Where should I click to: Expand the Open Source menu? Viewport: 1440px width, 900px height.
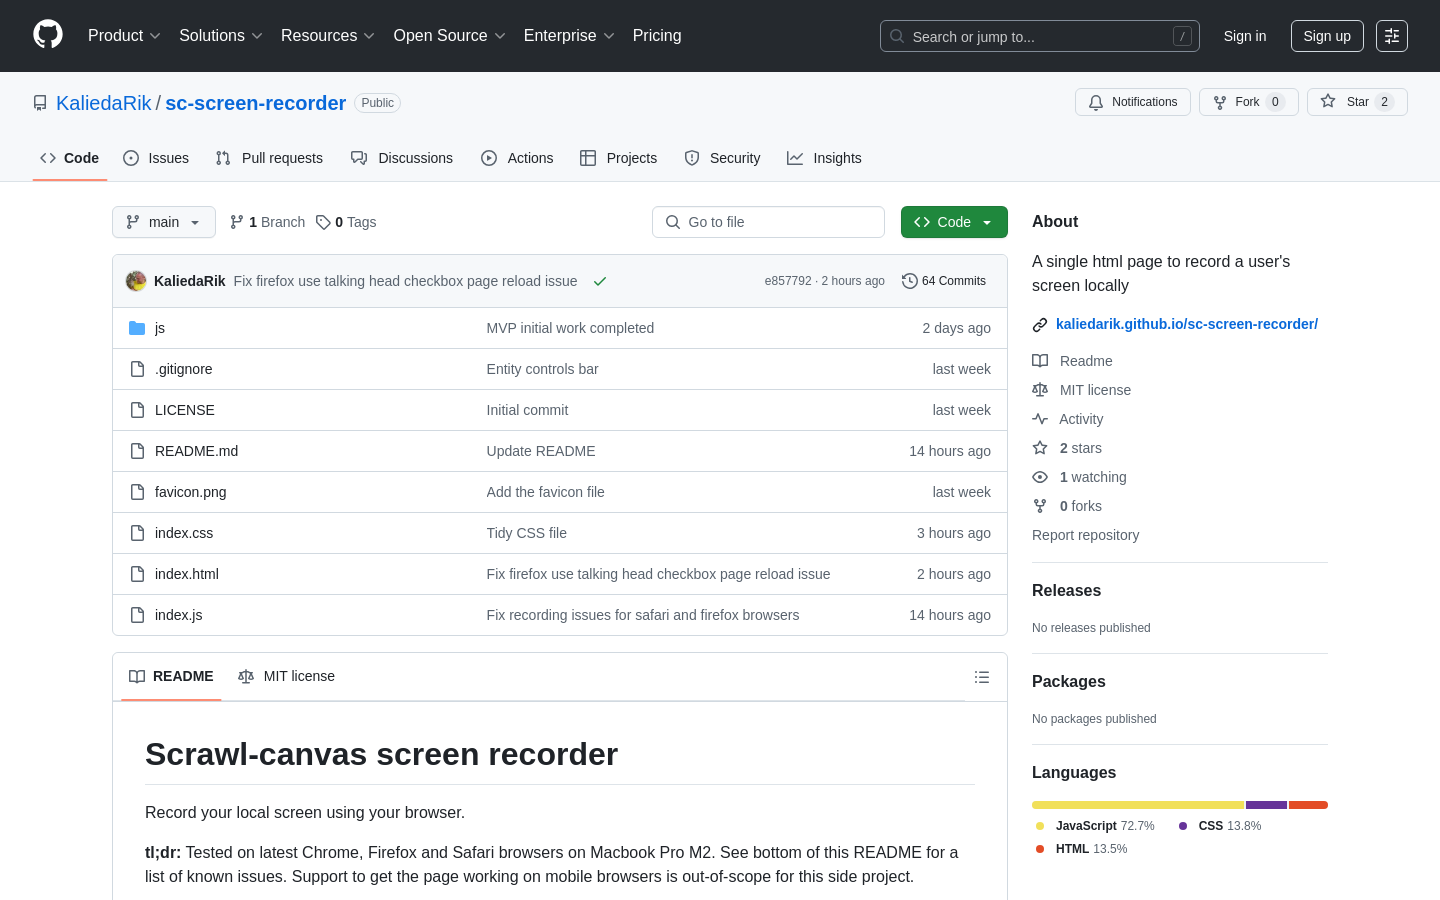[x=450, y=36]
